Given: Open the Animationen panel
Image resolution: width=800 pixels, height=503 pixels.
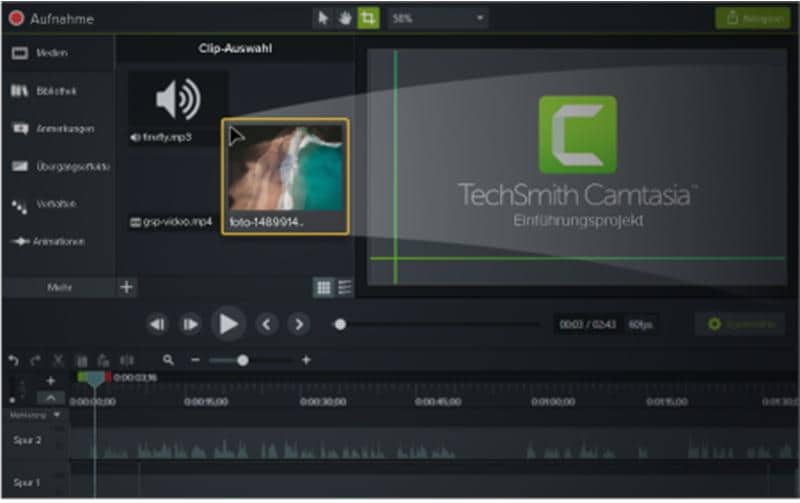Looking at the screenshot, I should (57, 241).
